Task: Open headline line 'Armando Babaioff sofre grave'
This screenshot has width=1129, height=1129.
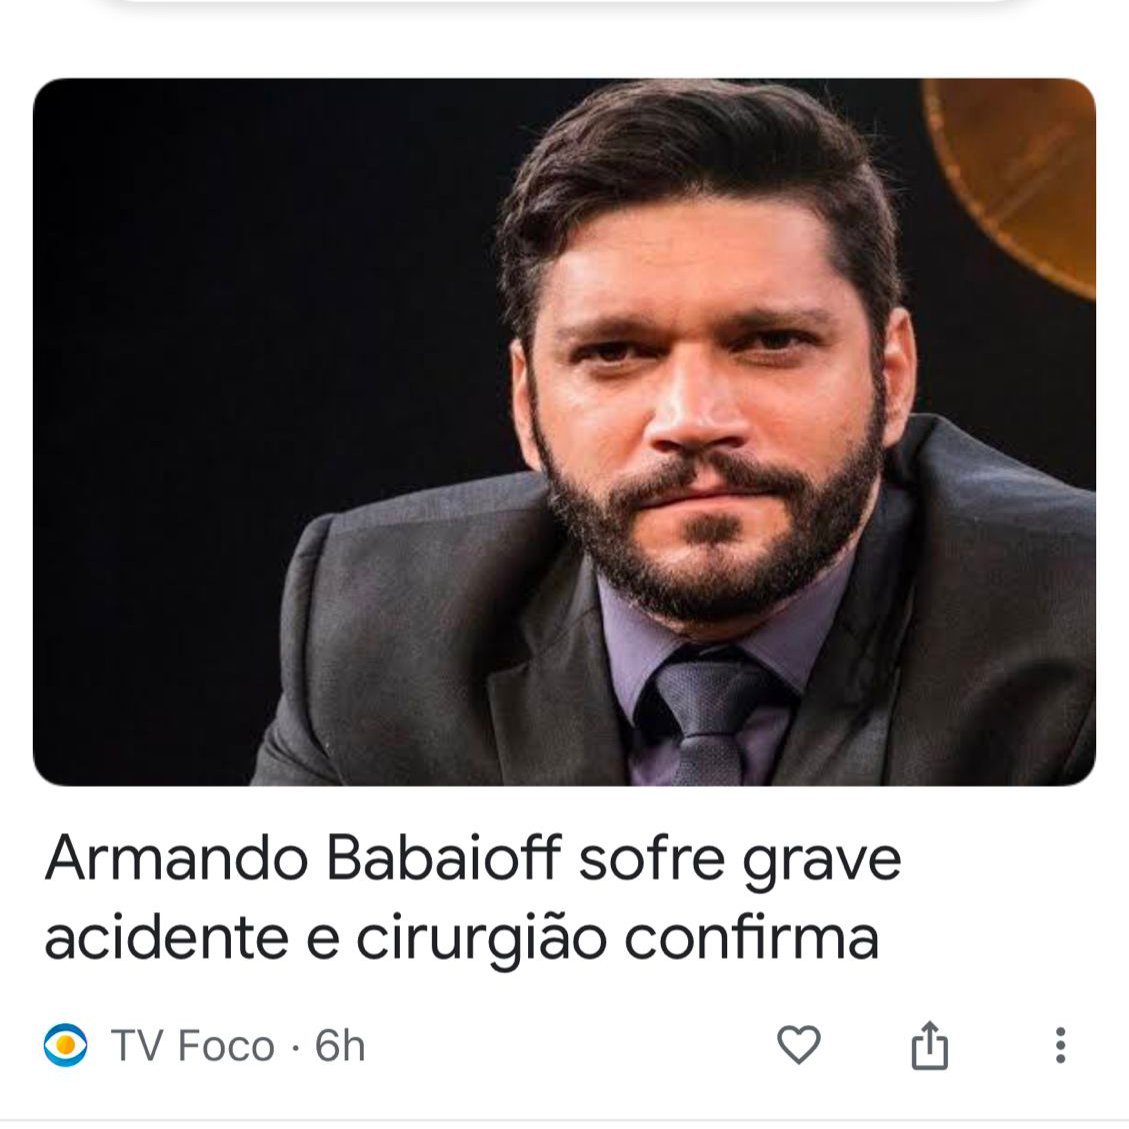Action: pyautogui.click(x=473, y=859)
